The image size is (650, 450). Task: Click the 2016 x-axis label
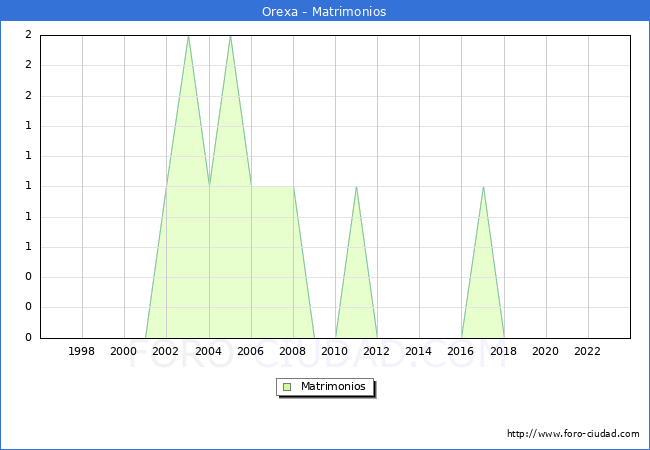click(462, 351)
